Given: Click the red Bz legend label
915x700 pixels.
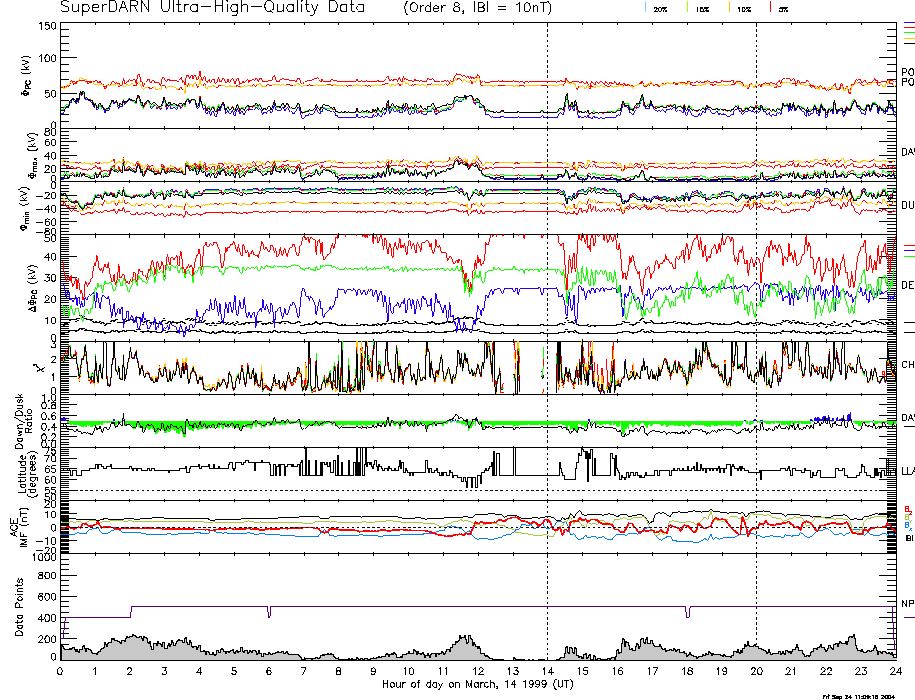Looking at the screenshot, I should (x=907, y=508).
